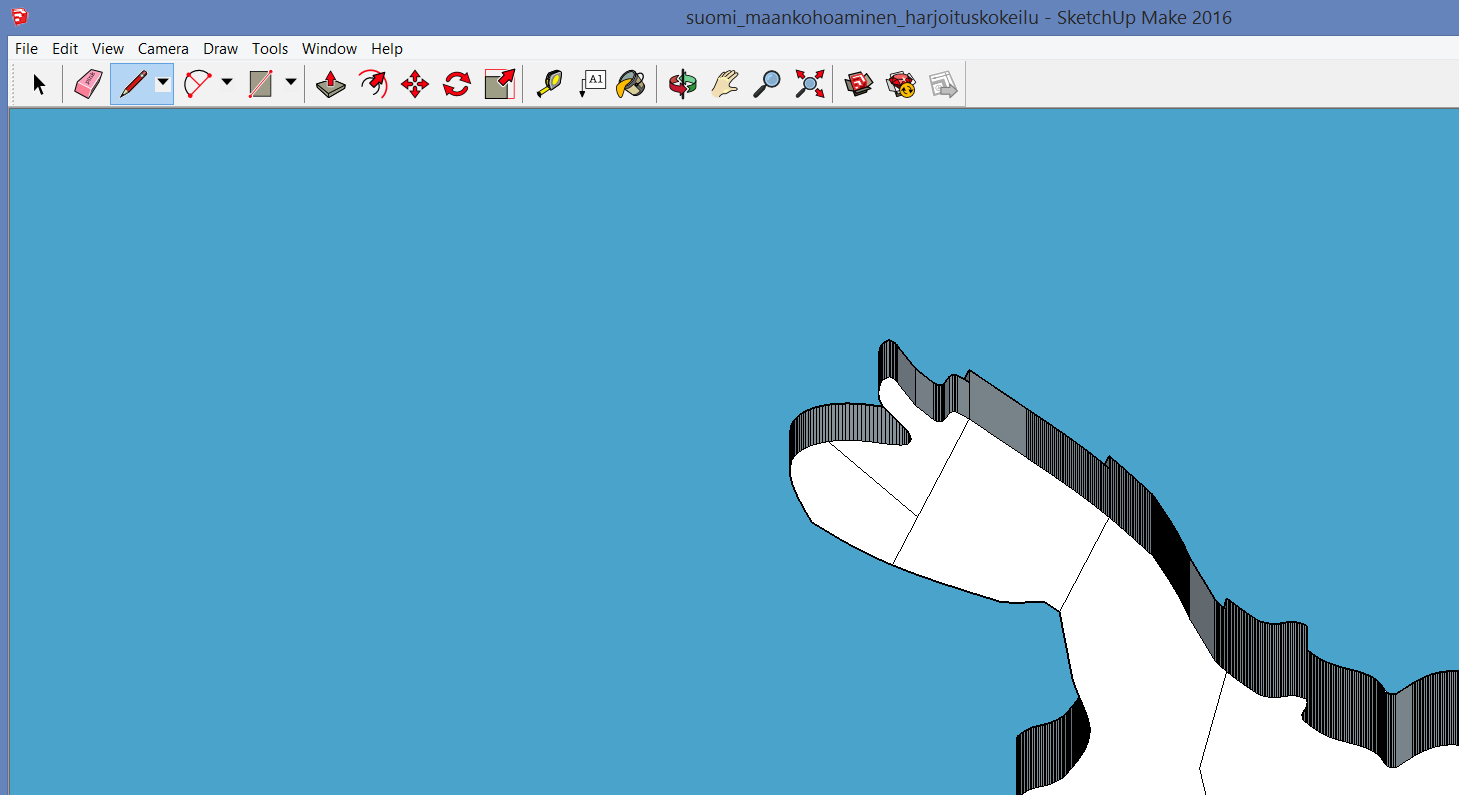This screenshot has width=1459, height=795.
Task: Open the Arc tool dropdown arrow
Action: (227, 83)
